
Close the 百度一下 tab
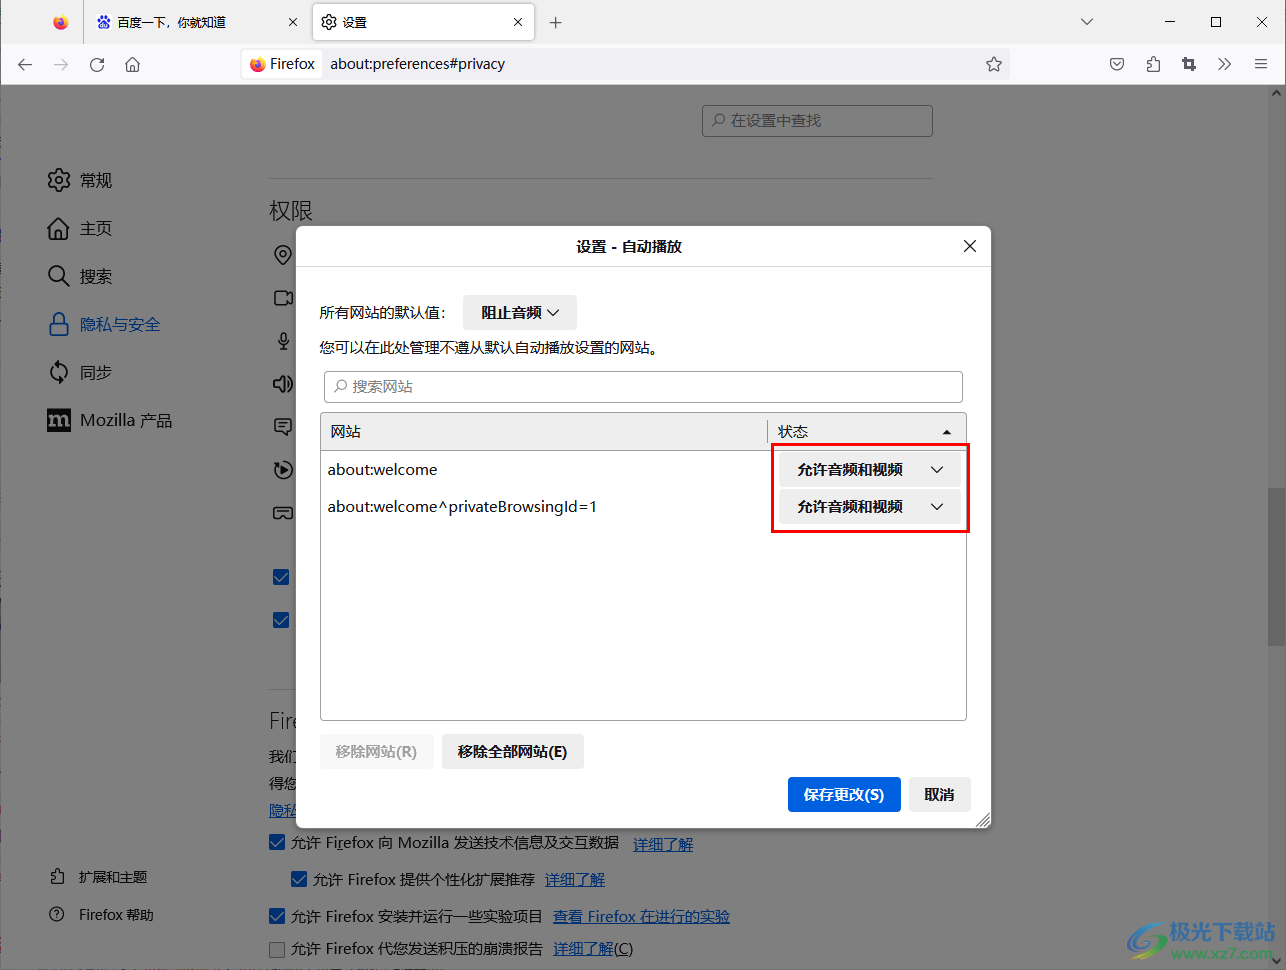pos(293,22)
